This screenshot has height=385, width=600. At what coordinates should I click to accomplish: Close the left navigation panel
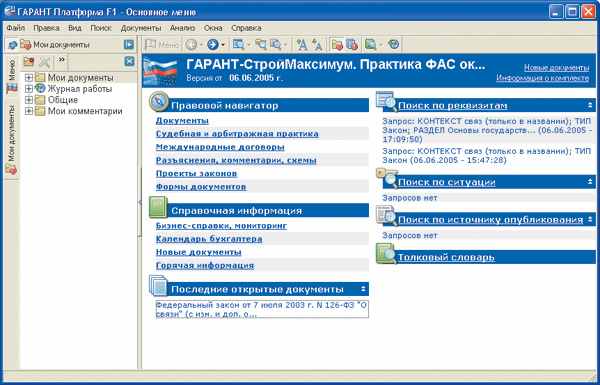tap(129, 61)
